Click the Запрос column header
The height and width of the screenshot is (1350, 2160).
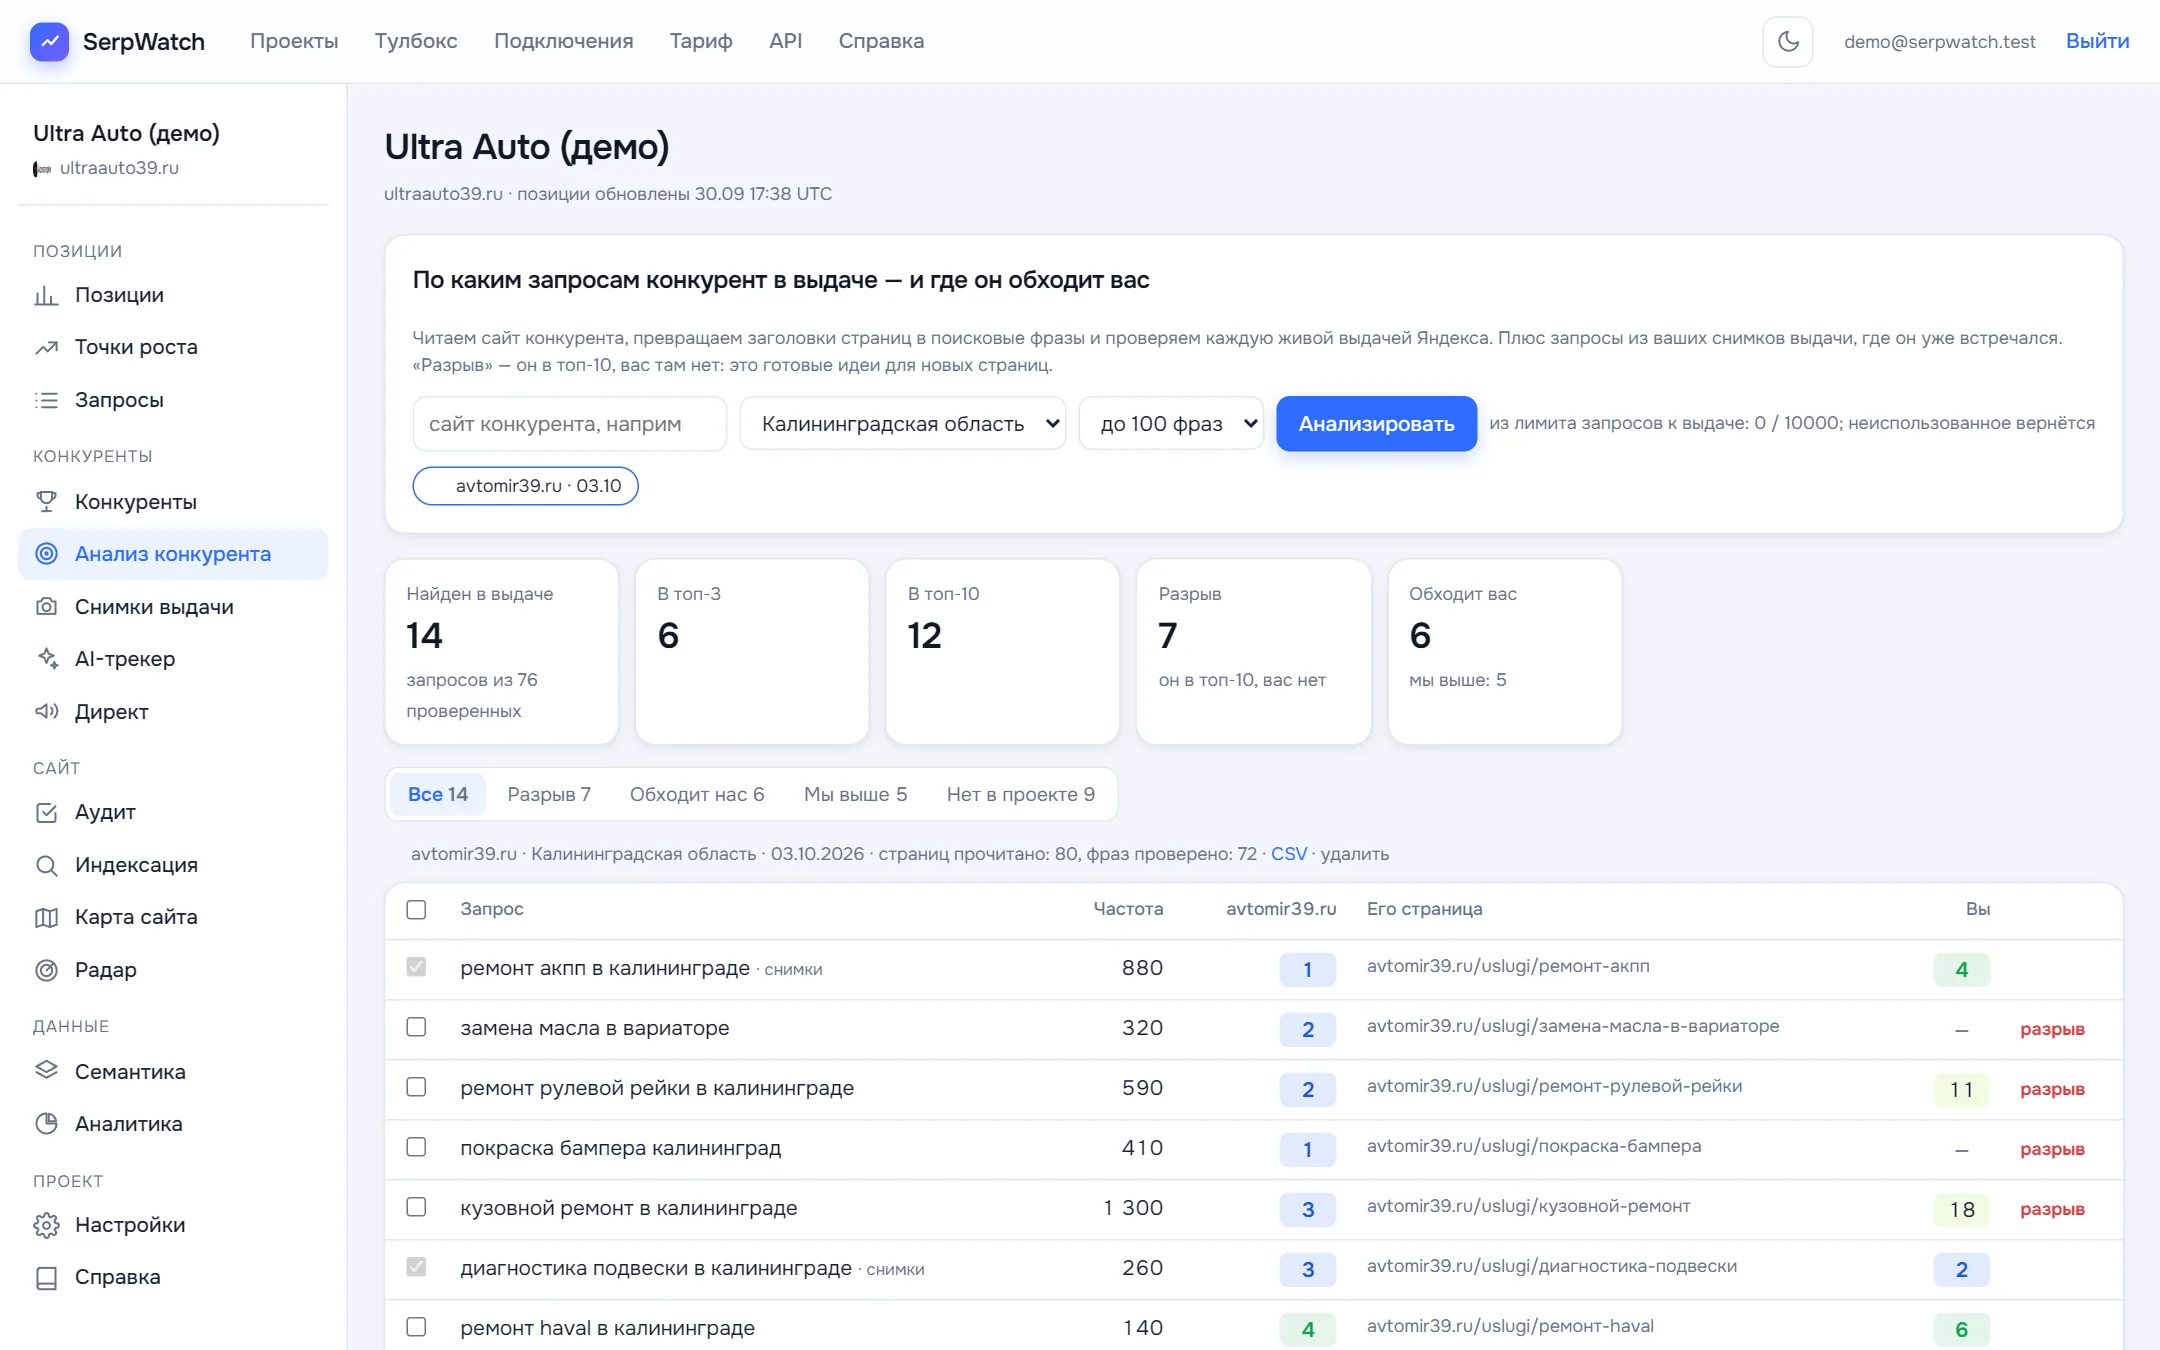pos(492,909)
